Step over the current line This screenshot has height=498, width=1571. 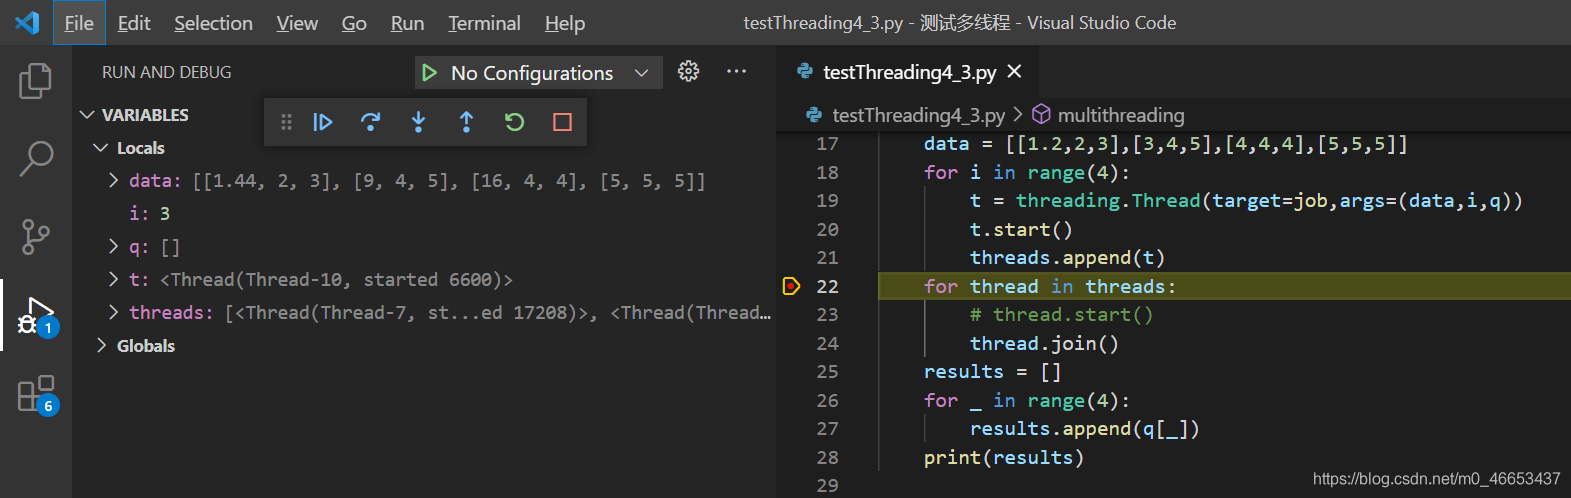pos(370,122)
